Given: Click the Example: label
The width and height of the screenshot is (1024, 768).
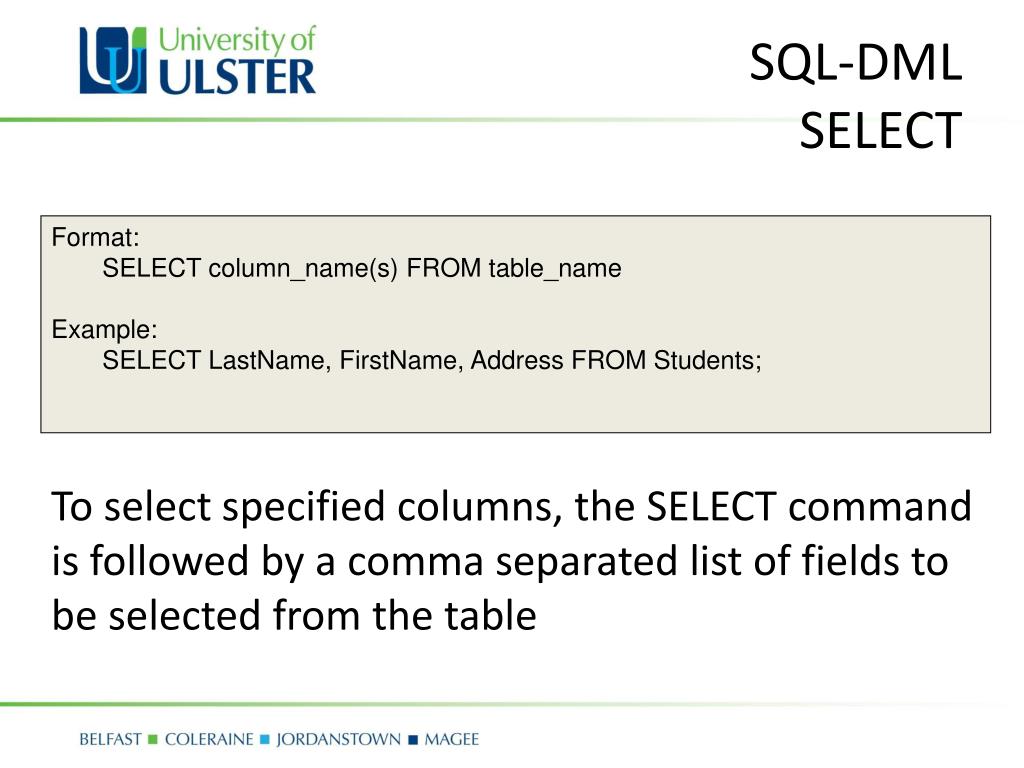Looking at the screenshot, I should [104, 330].
